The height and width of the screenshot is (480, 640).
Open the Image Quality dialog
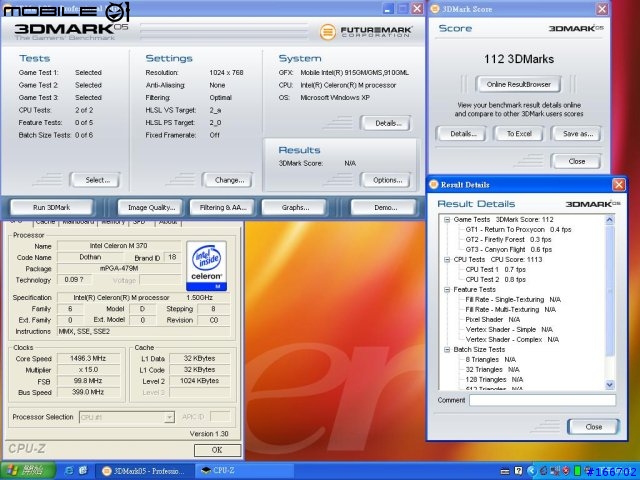tap(151, 208)
